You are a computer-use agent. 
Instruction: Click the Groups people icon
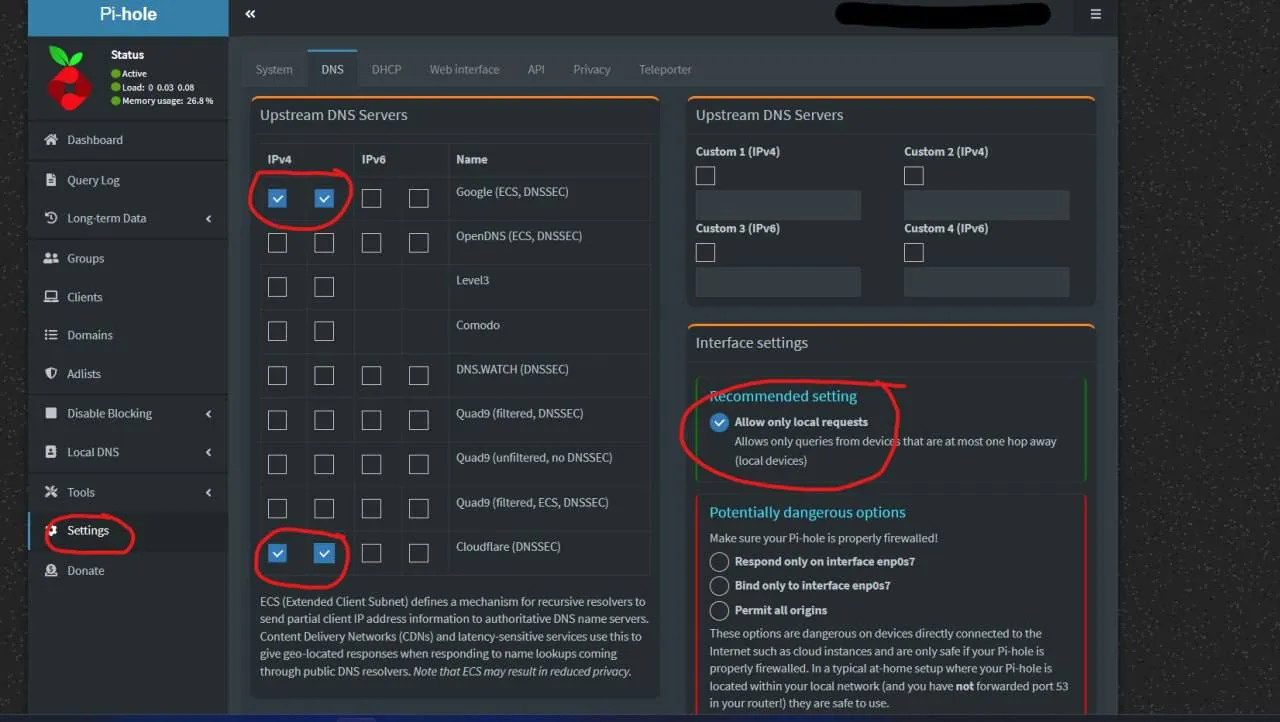[51, 258]
